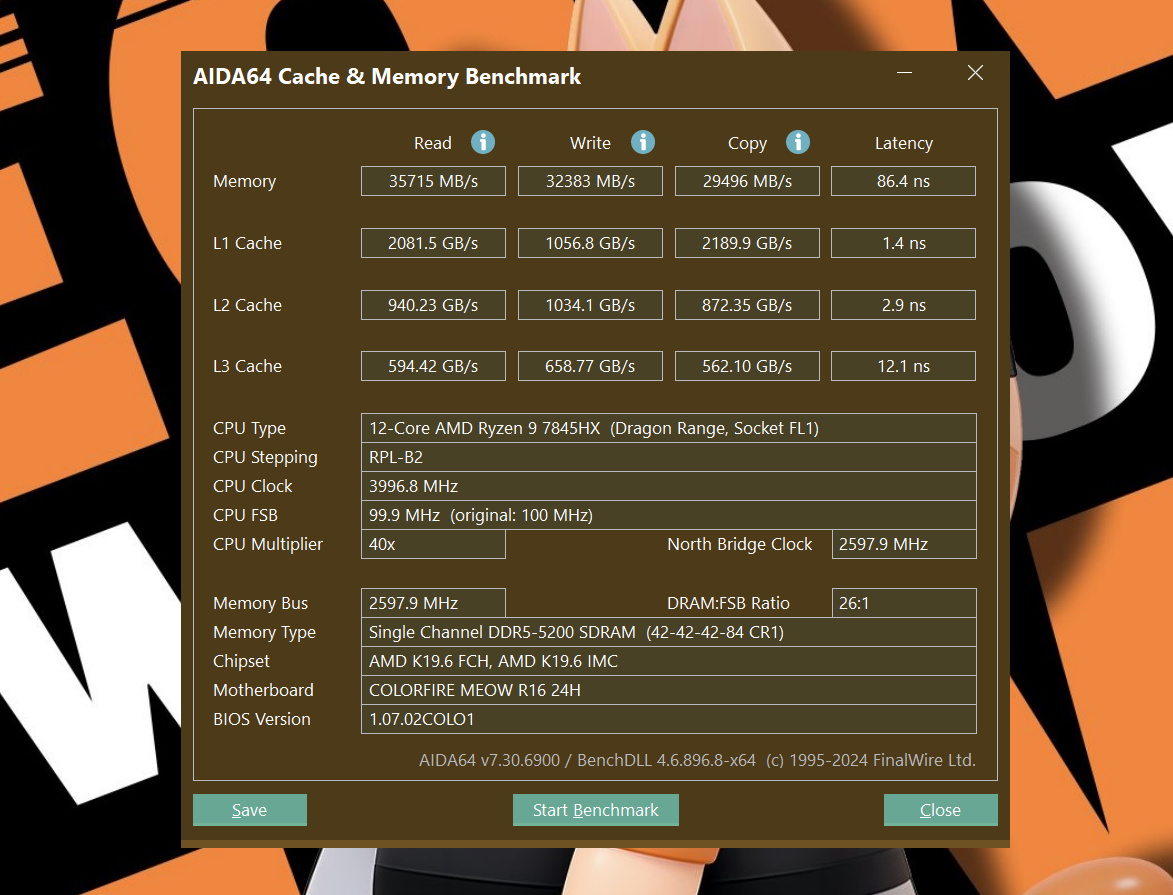Screen dimensions: 1173x895
Task: Click the CPU Type label
Action: pos(249,429)
